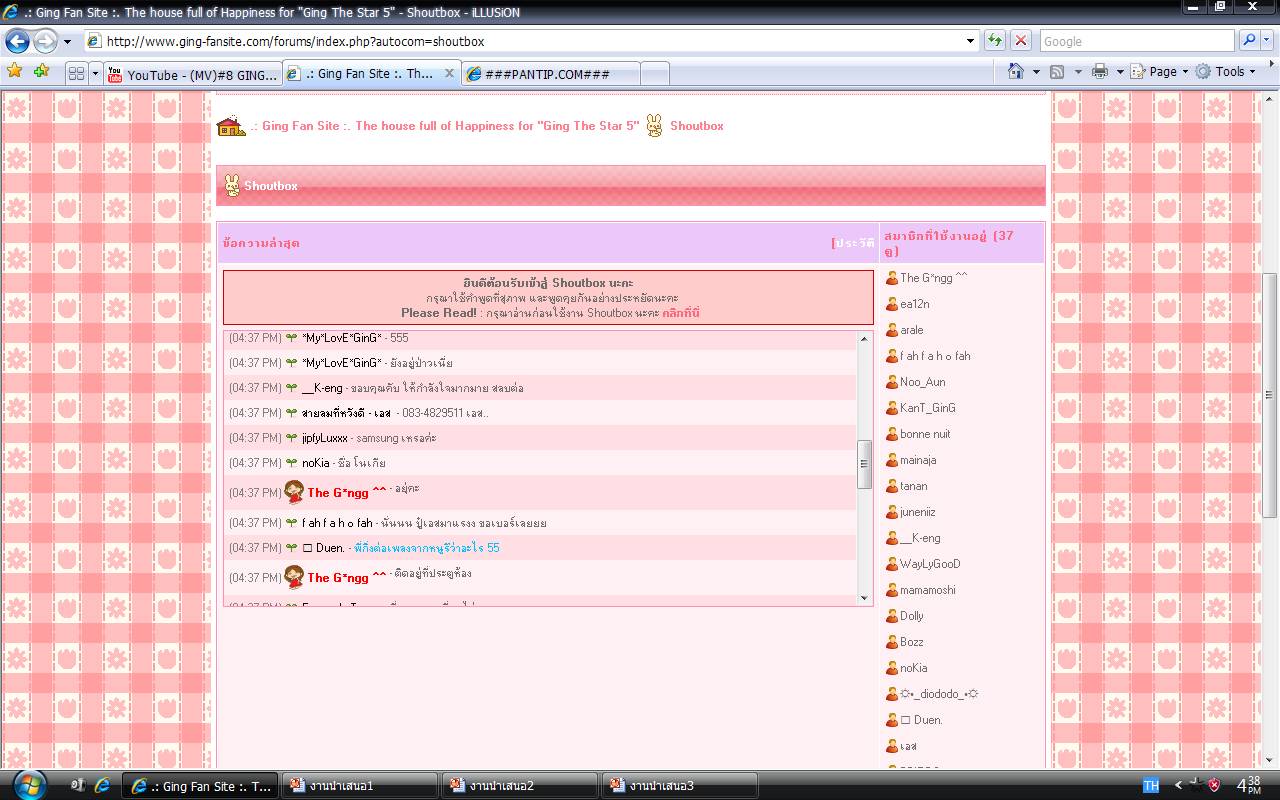Open The G*ngg ^^ in the online members list

pos(934,278)
